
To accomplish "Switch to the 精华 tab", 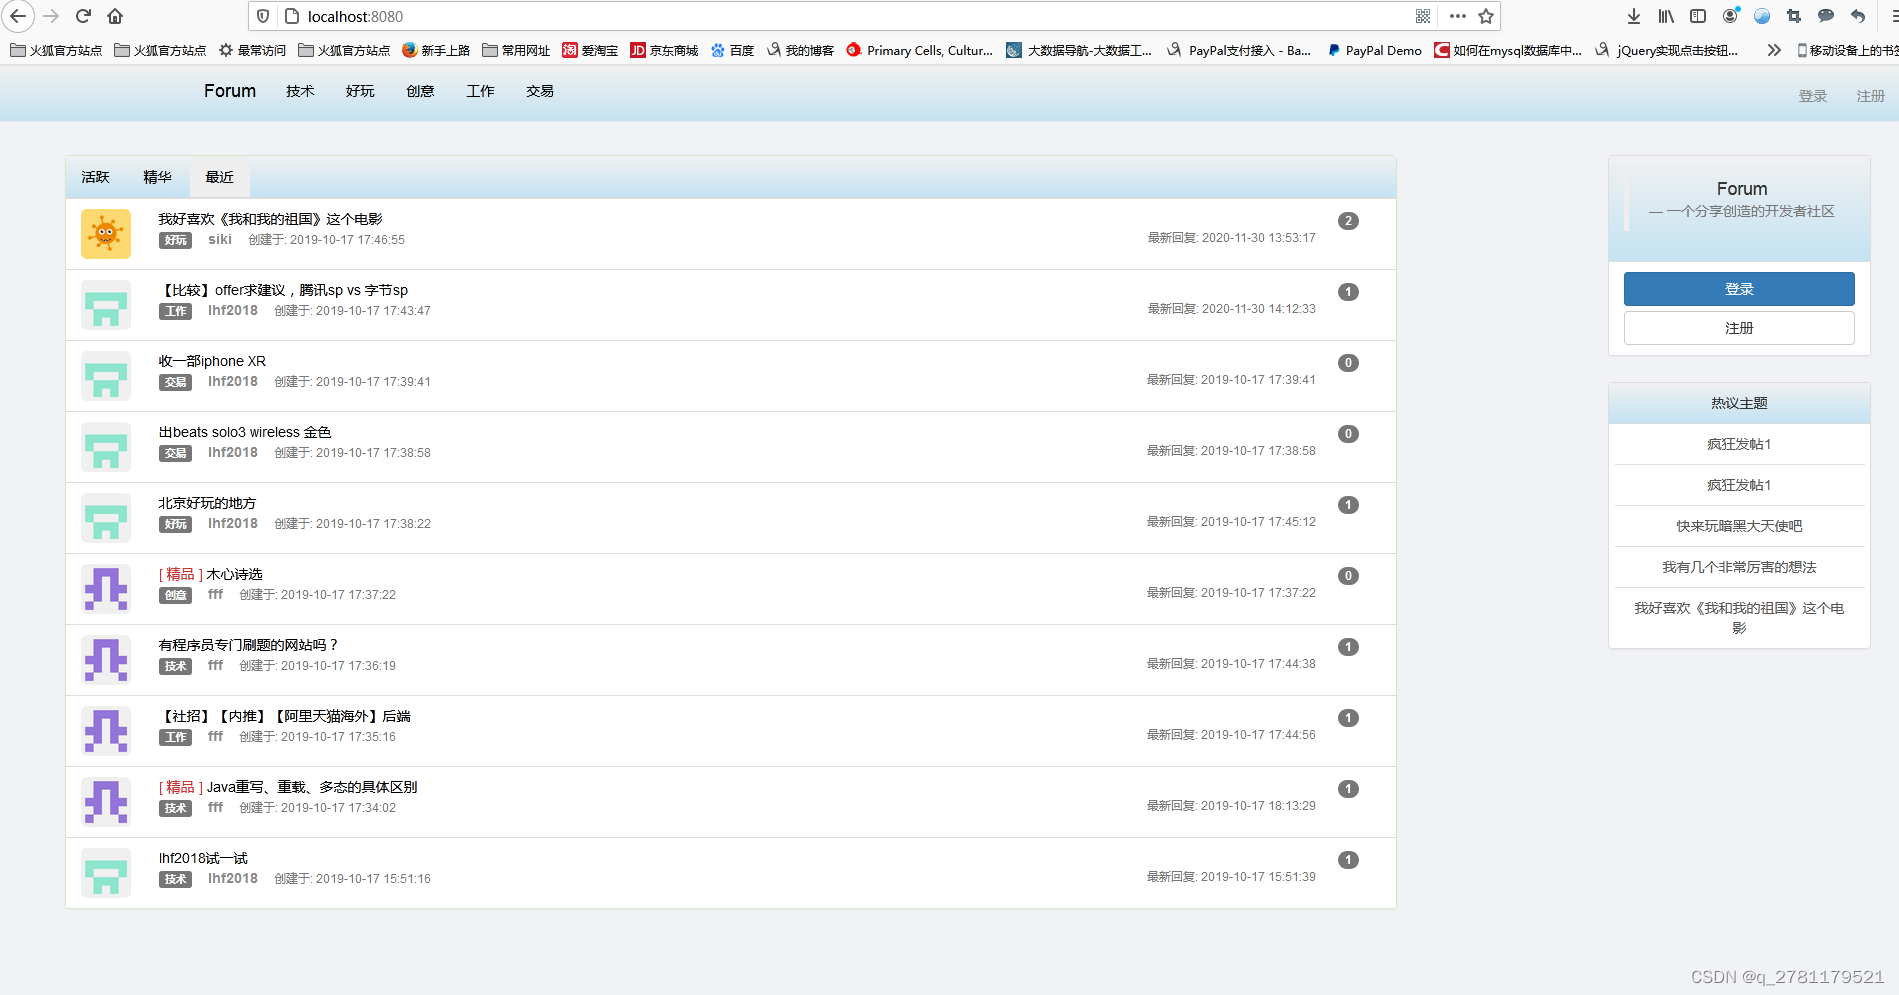I will tap(157, 177).
